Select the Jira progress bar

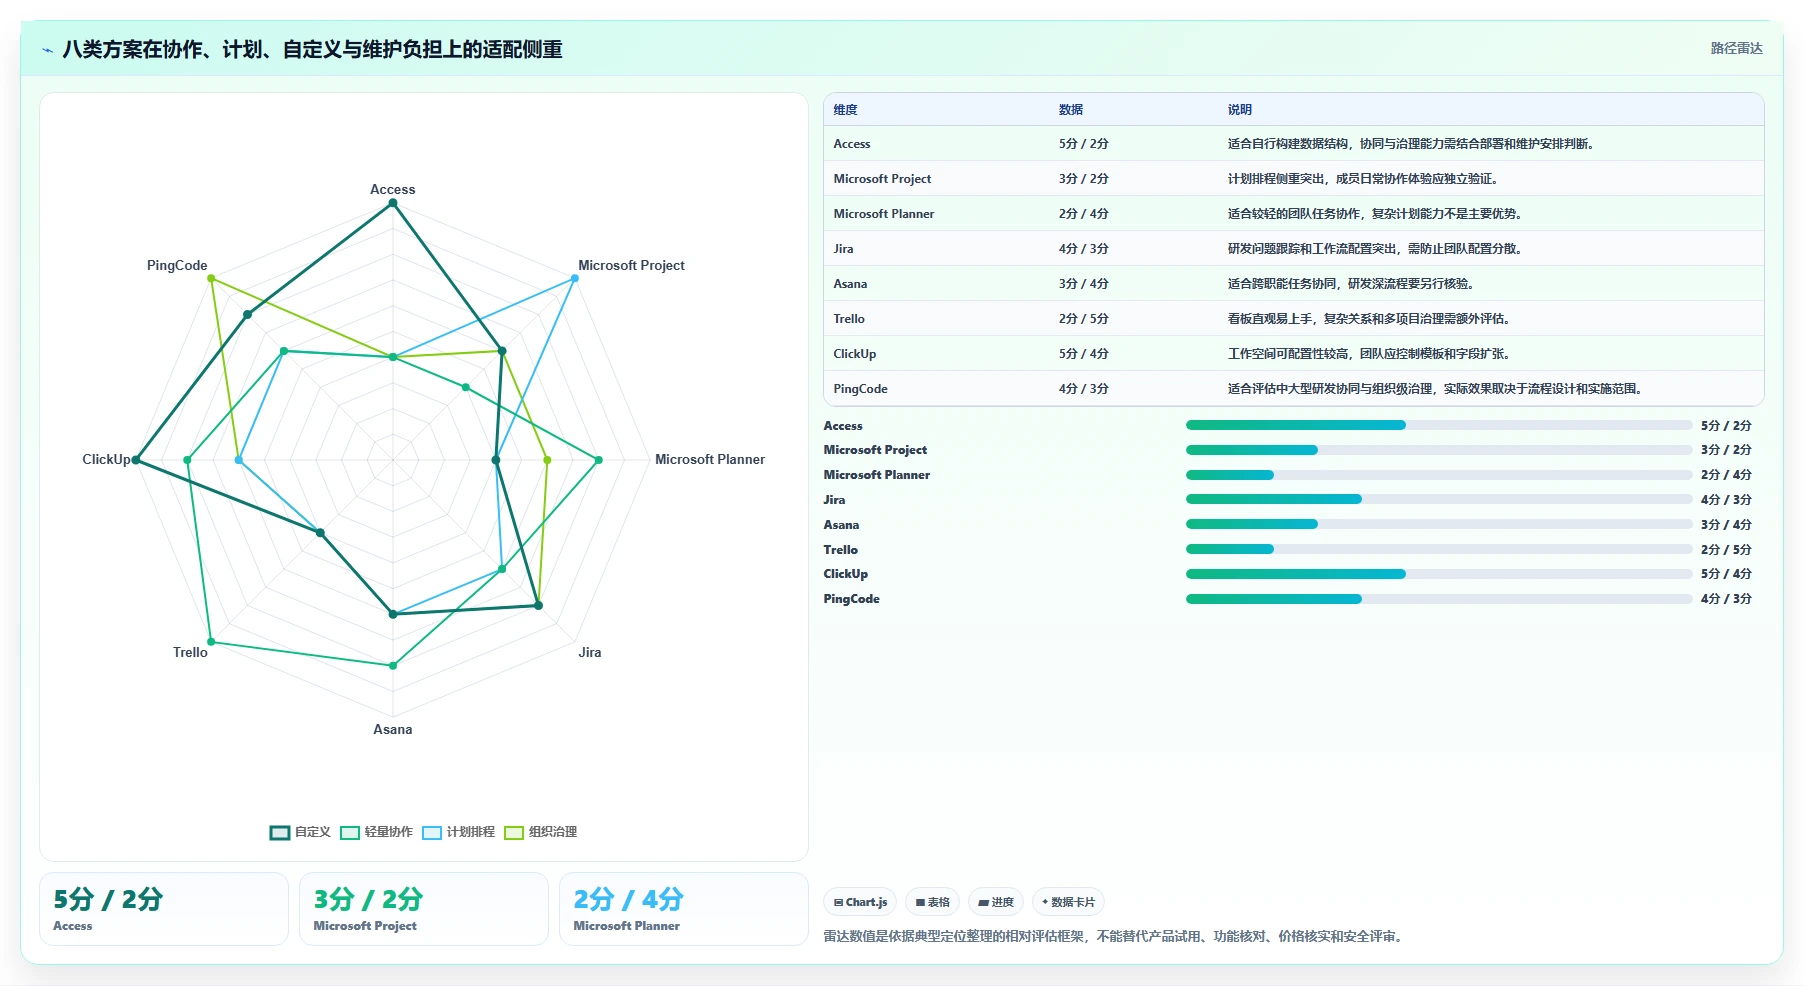pos(1438,499)
